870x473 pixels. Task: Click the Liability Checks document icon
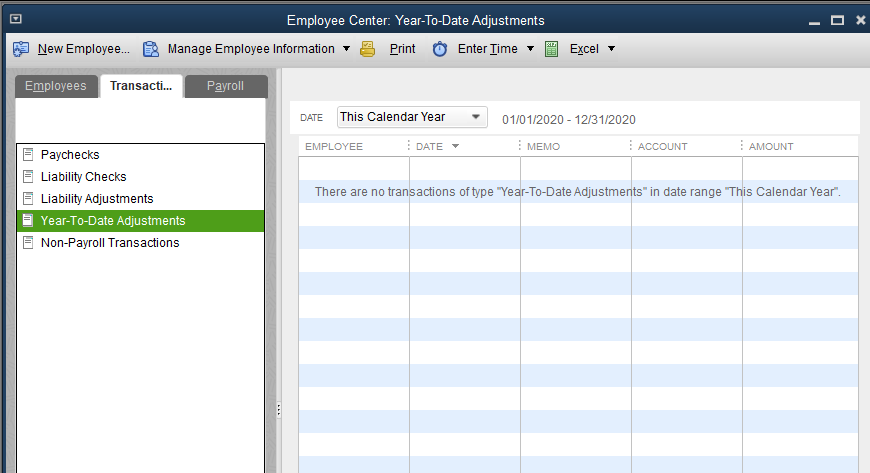coord(28,177)
